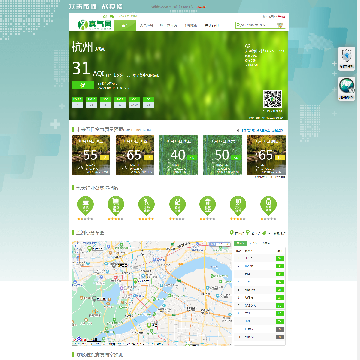360x360 pixels.
Task: Select the first pollutant box under the AQI
Action: click(x=77, y=102)
